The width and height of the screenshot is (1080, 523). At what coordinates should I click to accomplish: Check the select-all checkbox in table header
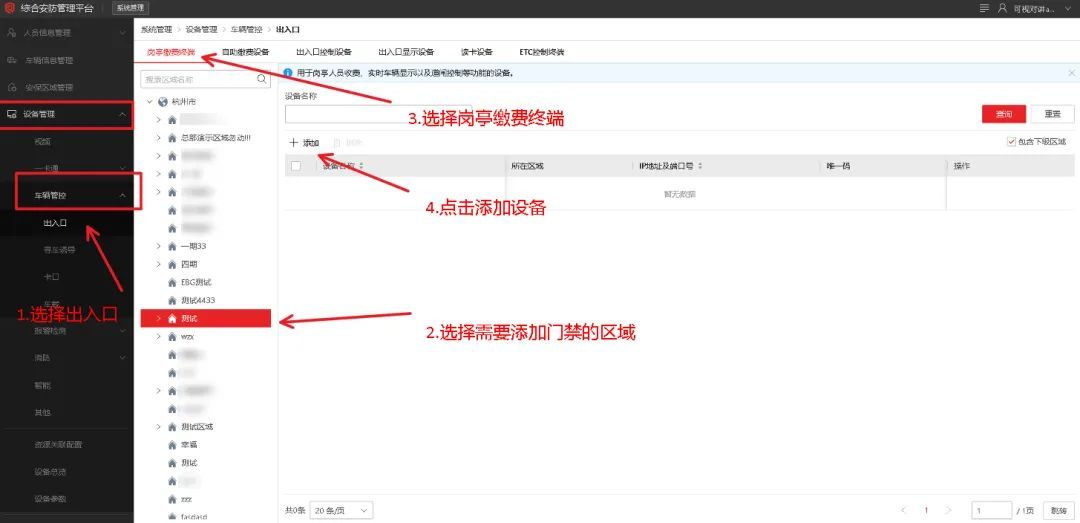[295, 166]
